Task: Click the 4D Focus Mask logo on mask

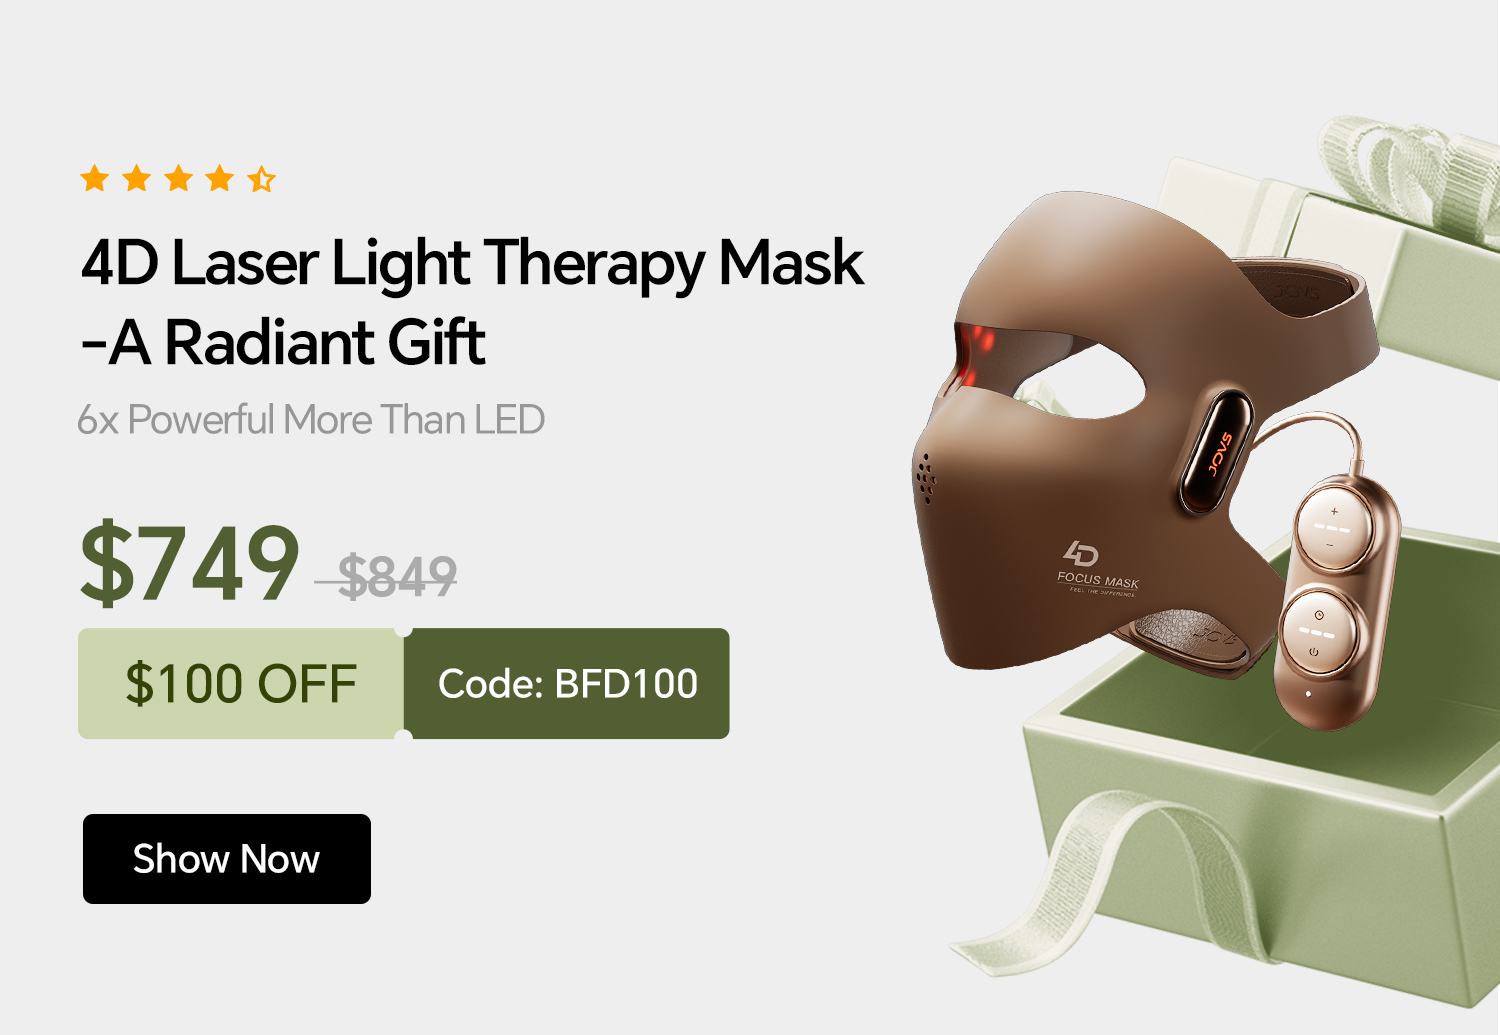Action: point(1098,567)
